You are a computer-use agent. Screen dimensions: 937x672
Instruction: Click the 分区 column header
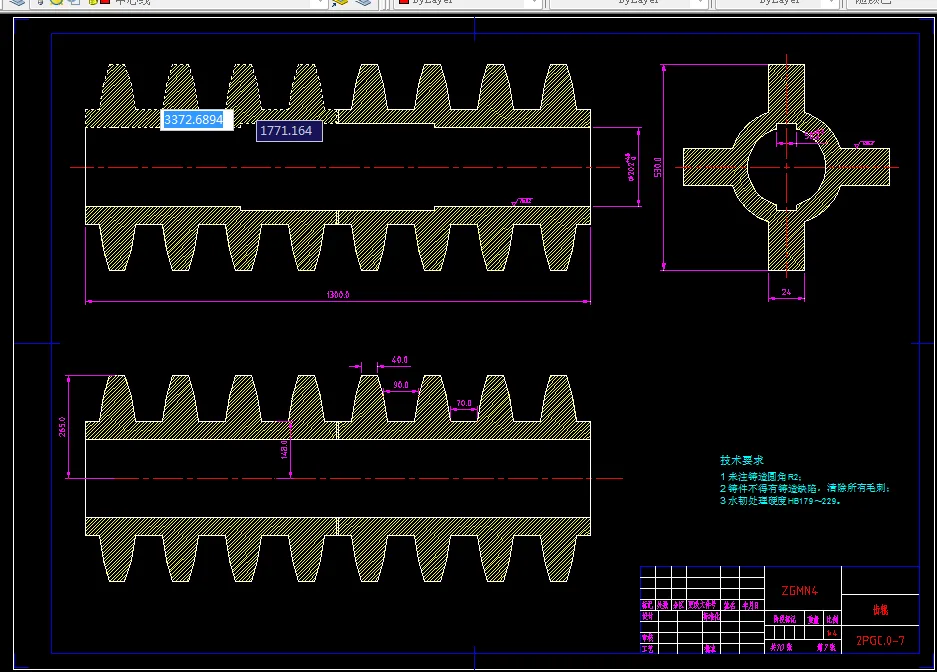point(678,605)
